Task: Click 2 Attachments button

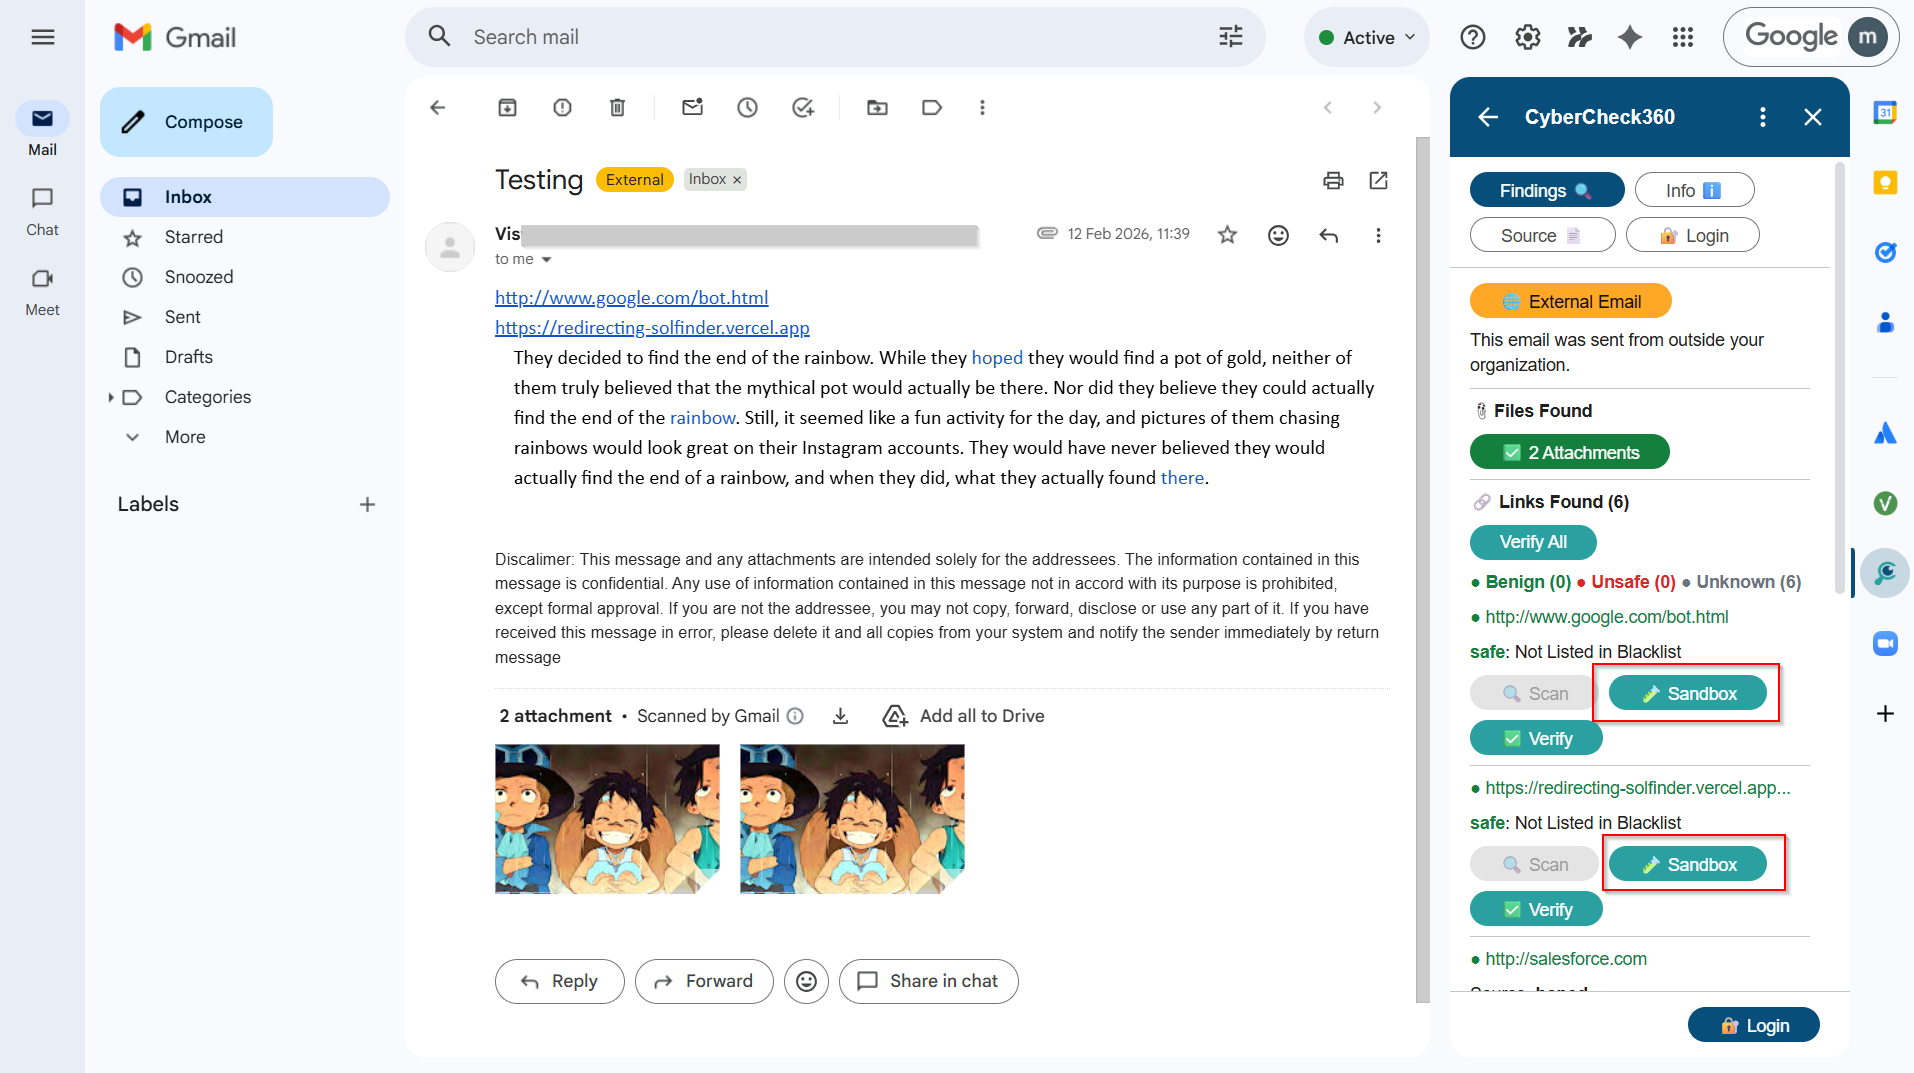Action: (1569, 452)
